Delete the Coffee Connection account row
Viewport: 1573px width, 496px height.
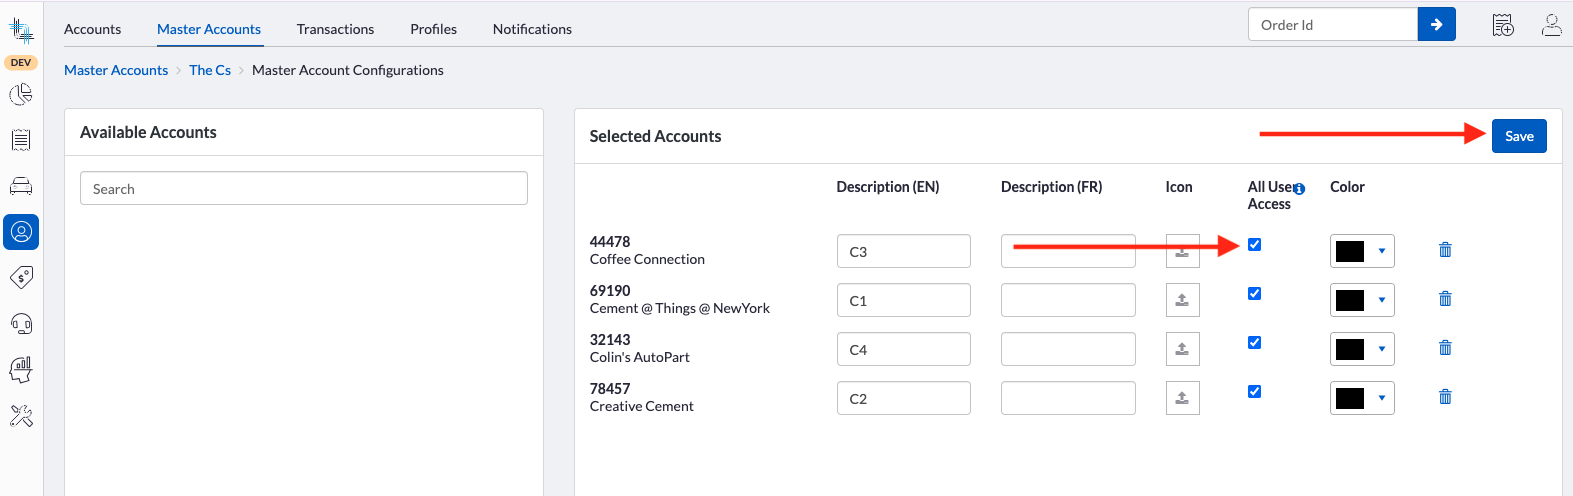coord(1445,250)
